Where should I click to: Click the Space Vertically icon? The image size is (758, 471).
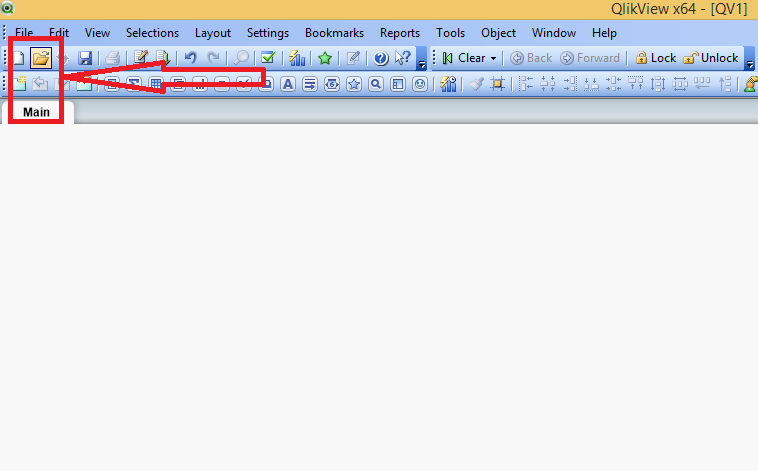click(658, 84)
